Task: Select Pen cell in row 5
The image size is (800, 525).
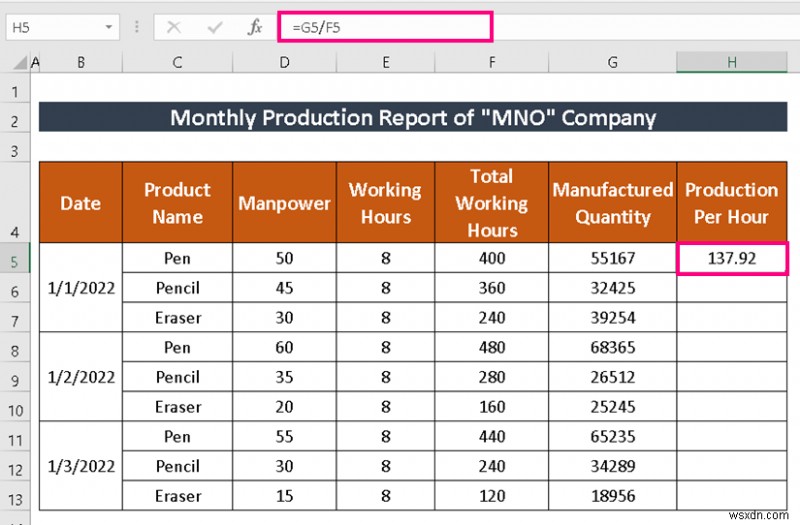Action: [178, 258]
